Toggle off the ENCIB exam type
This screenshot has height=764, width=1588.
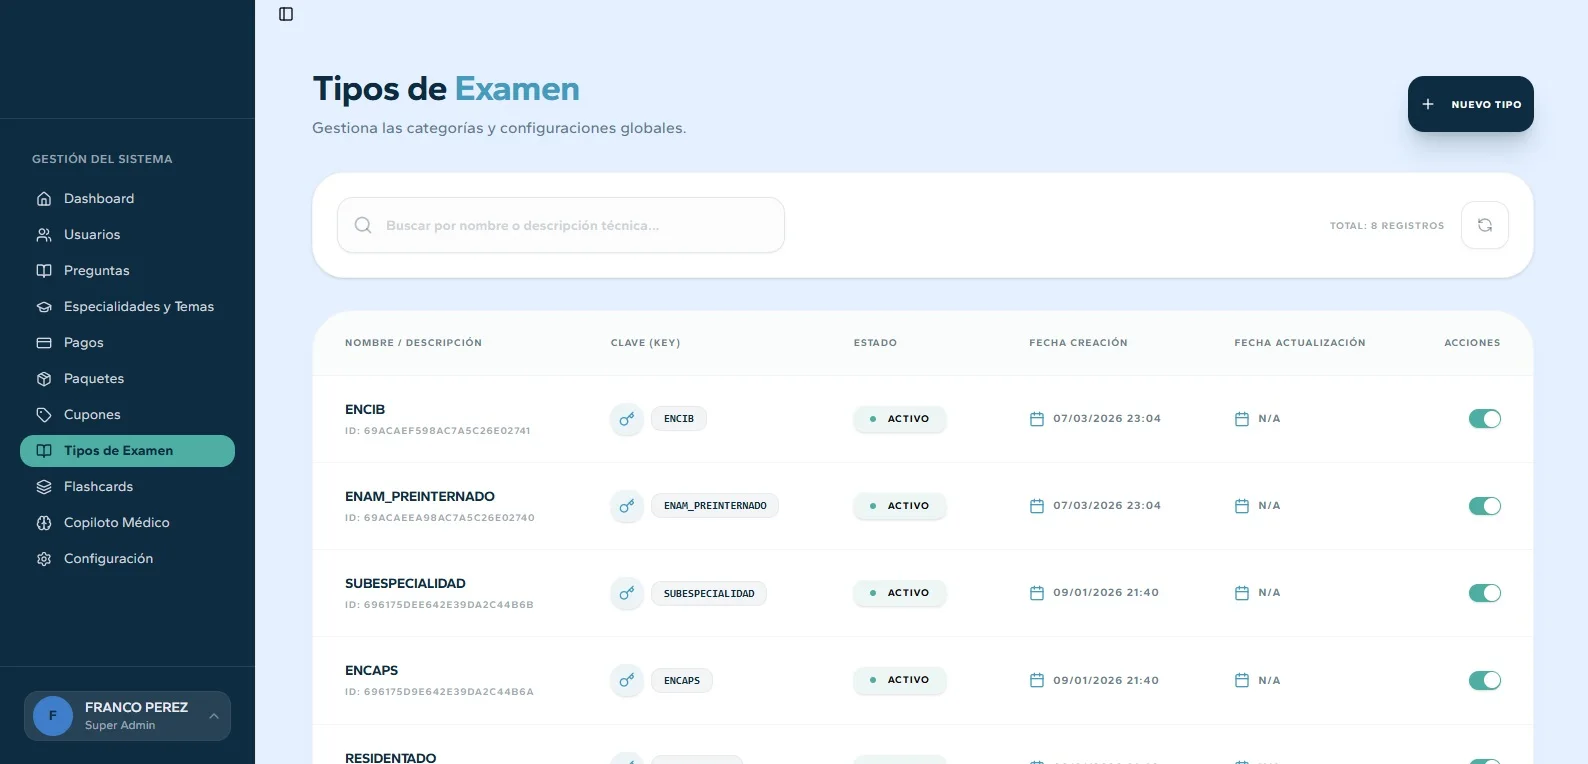[1485, 419]
